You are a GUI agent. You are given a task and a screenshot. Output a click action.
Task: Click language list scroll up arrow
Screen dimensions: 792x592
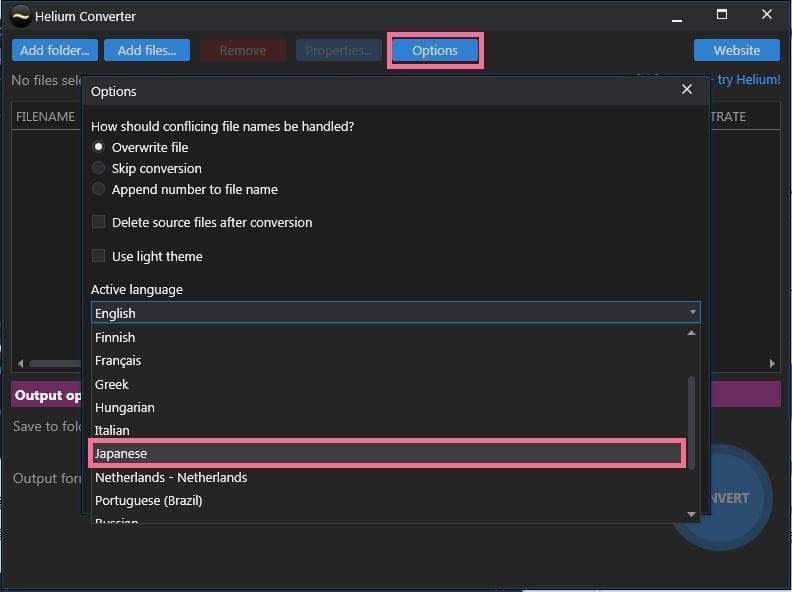point(691,333)
